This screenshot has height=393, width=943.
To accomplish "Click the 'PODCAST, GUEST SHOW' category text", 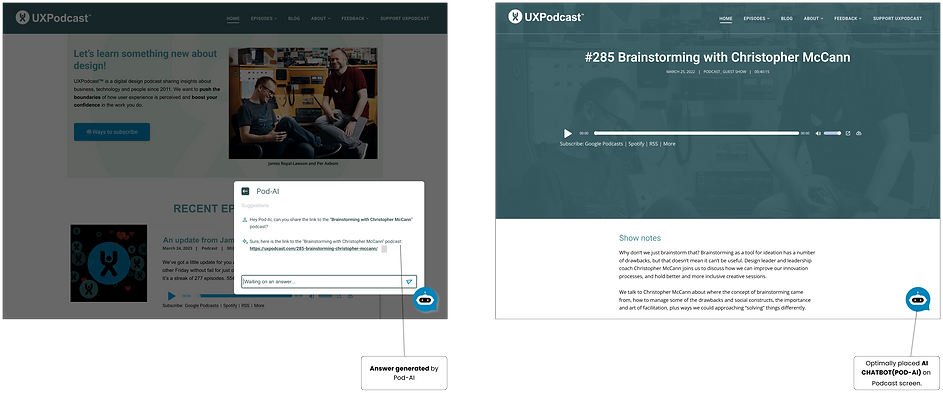I will 726,72.
